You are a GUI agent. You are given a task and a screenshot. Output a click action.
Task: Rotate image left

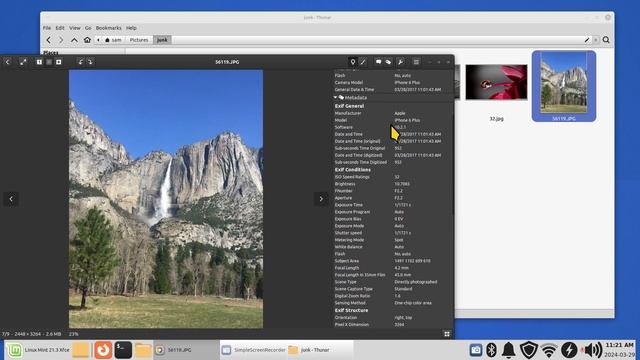click(x=80, y=62)
